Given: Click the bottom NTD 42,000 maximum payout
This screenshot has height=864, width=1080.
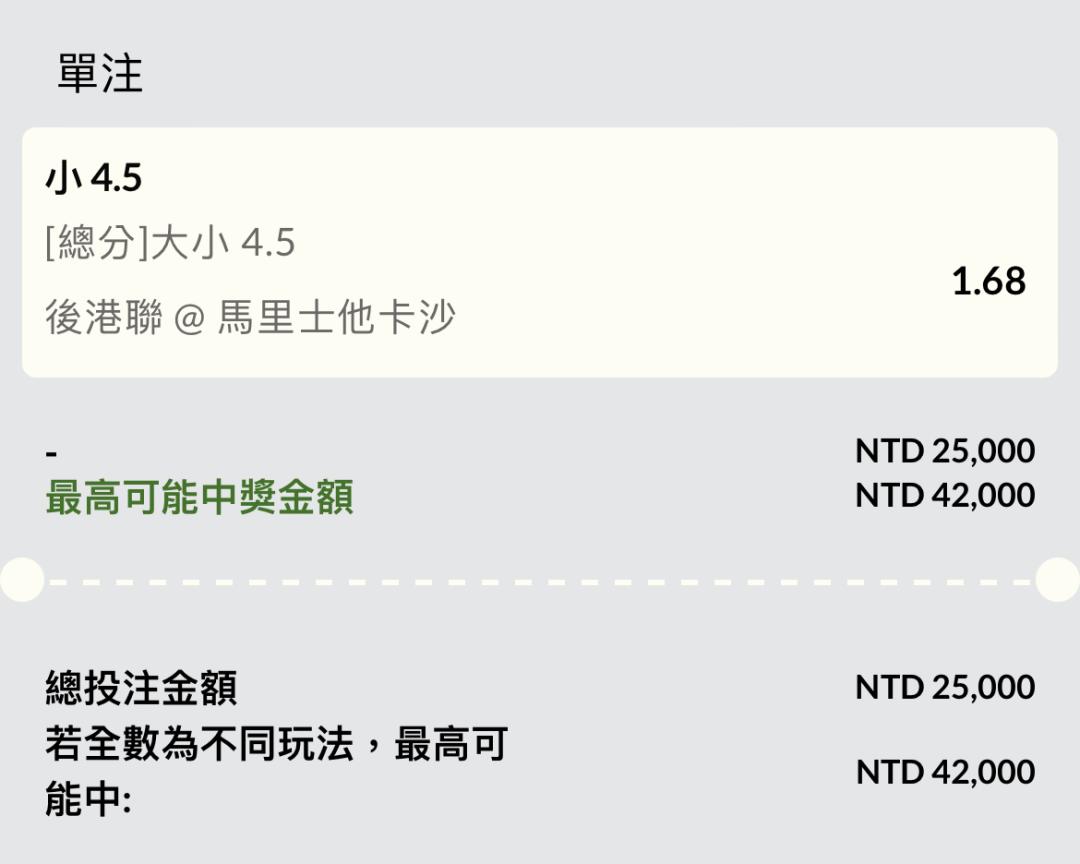Looking at the screenshot, I should pyautogui.click(x=945, y=772).
